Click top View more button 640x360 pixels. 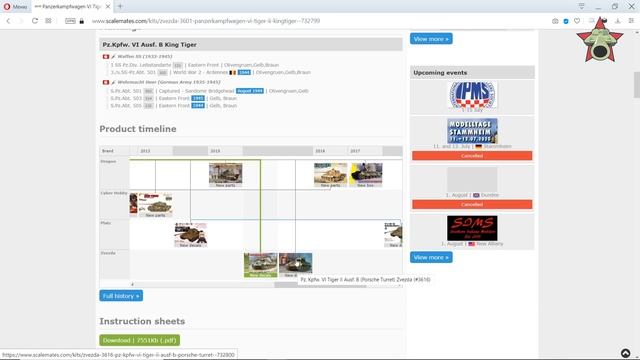pyautogui.click(x=431, y=39)
